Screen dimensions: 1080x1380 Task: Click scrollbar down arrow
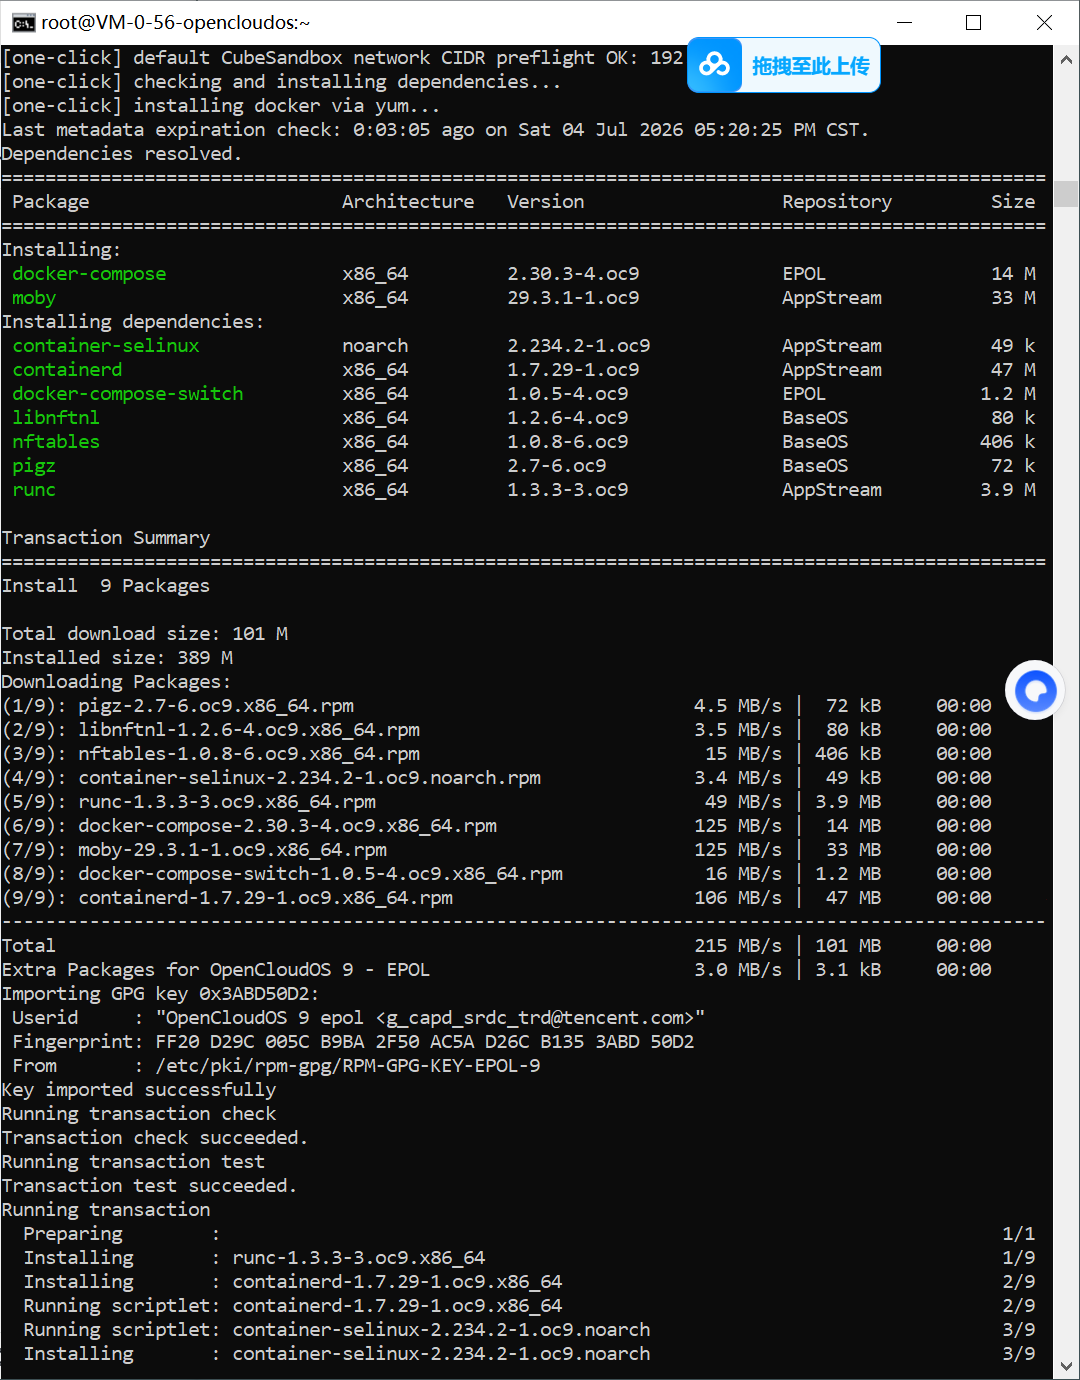tap(1066, 1365)
